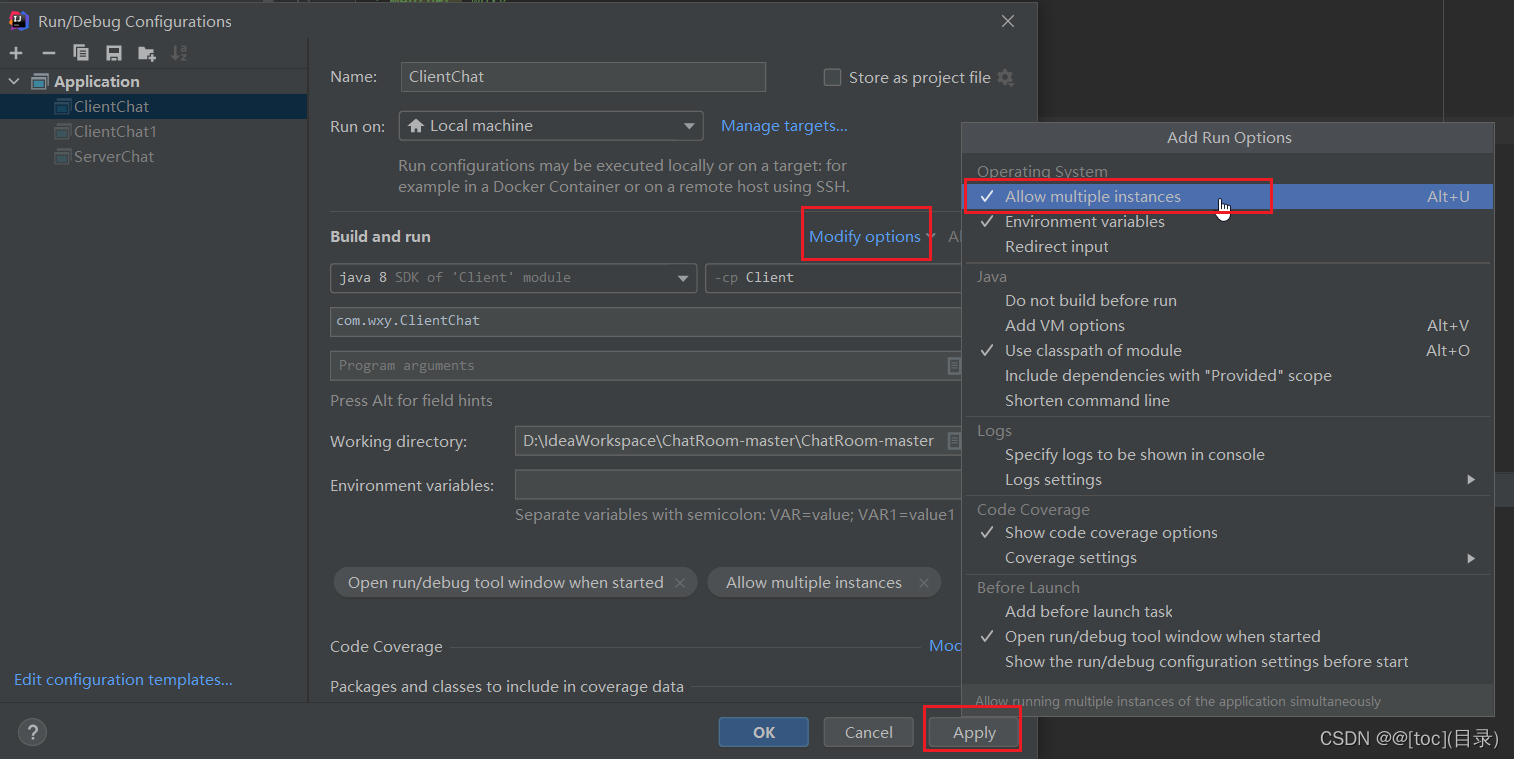This screenshot has width=1514, height=759.
Task: Select Add VM options
Action: [1228, 326]
